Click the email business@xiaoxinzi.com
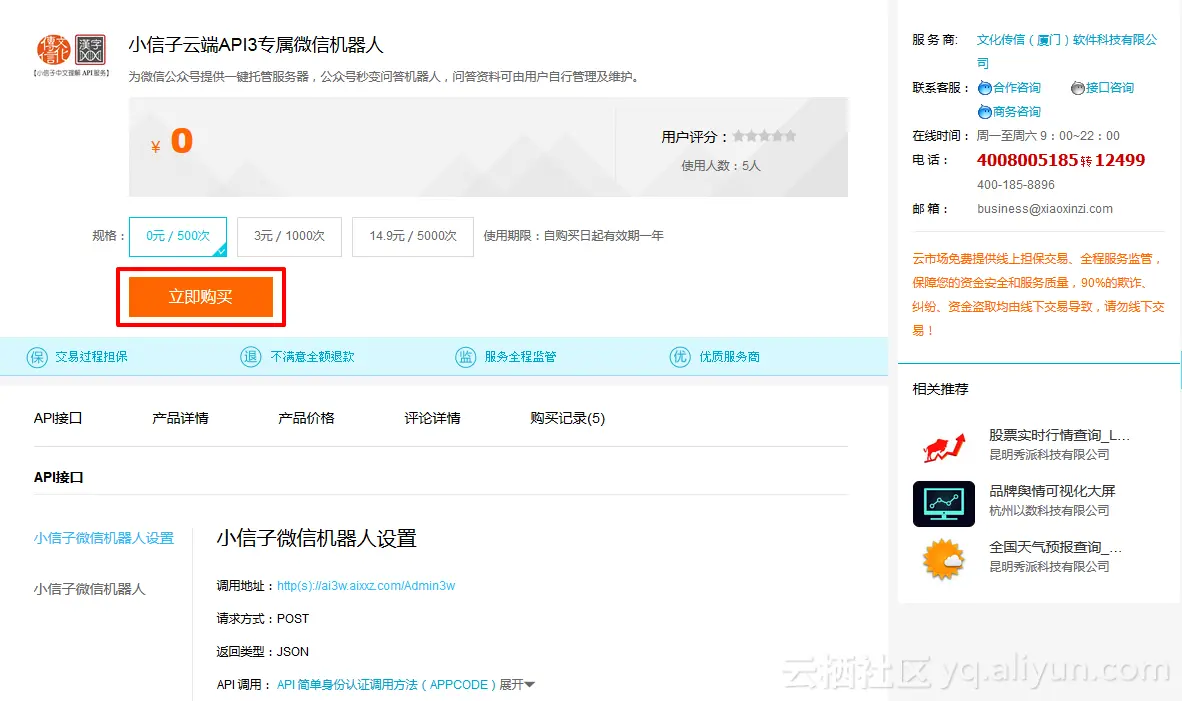This screenshot has width=1182, height=701. click(1045, 209)
